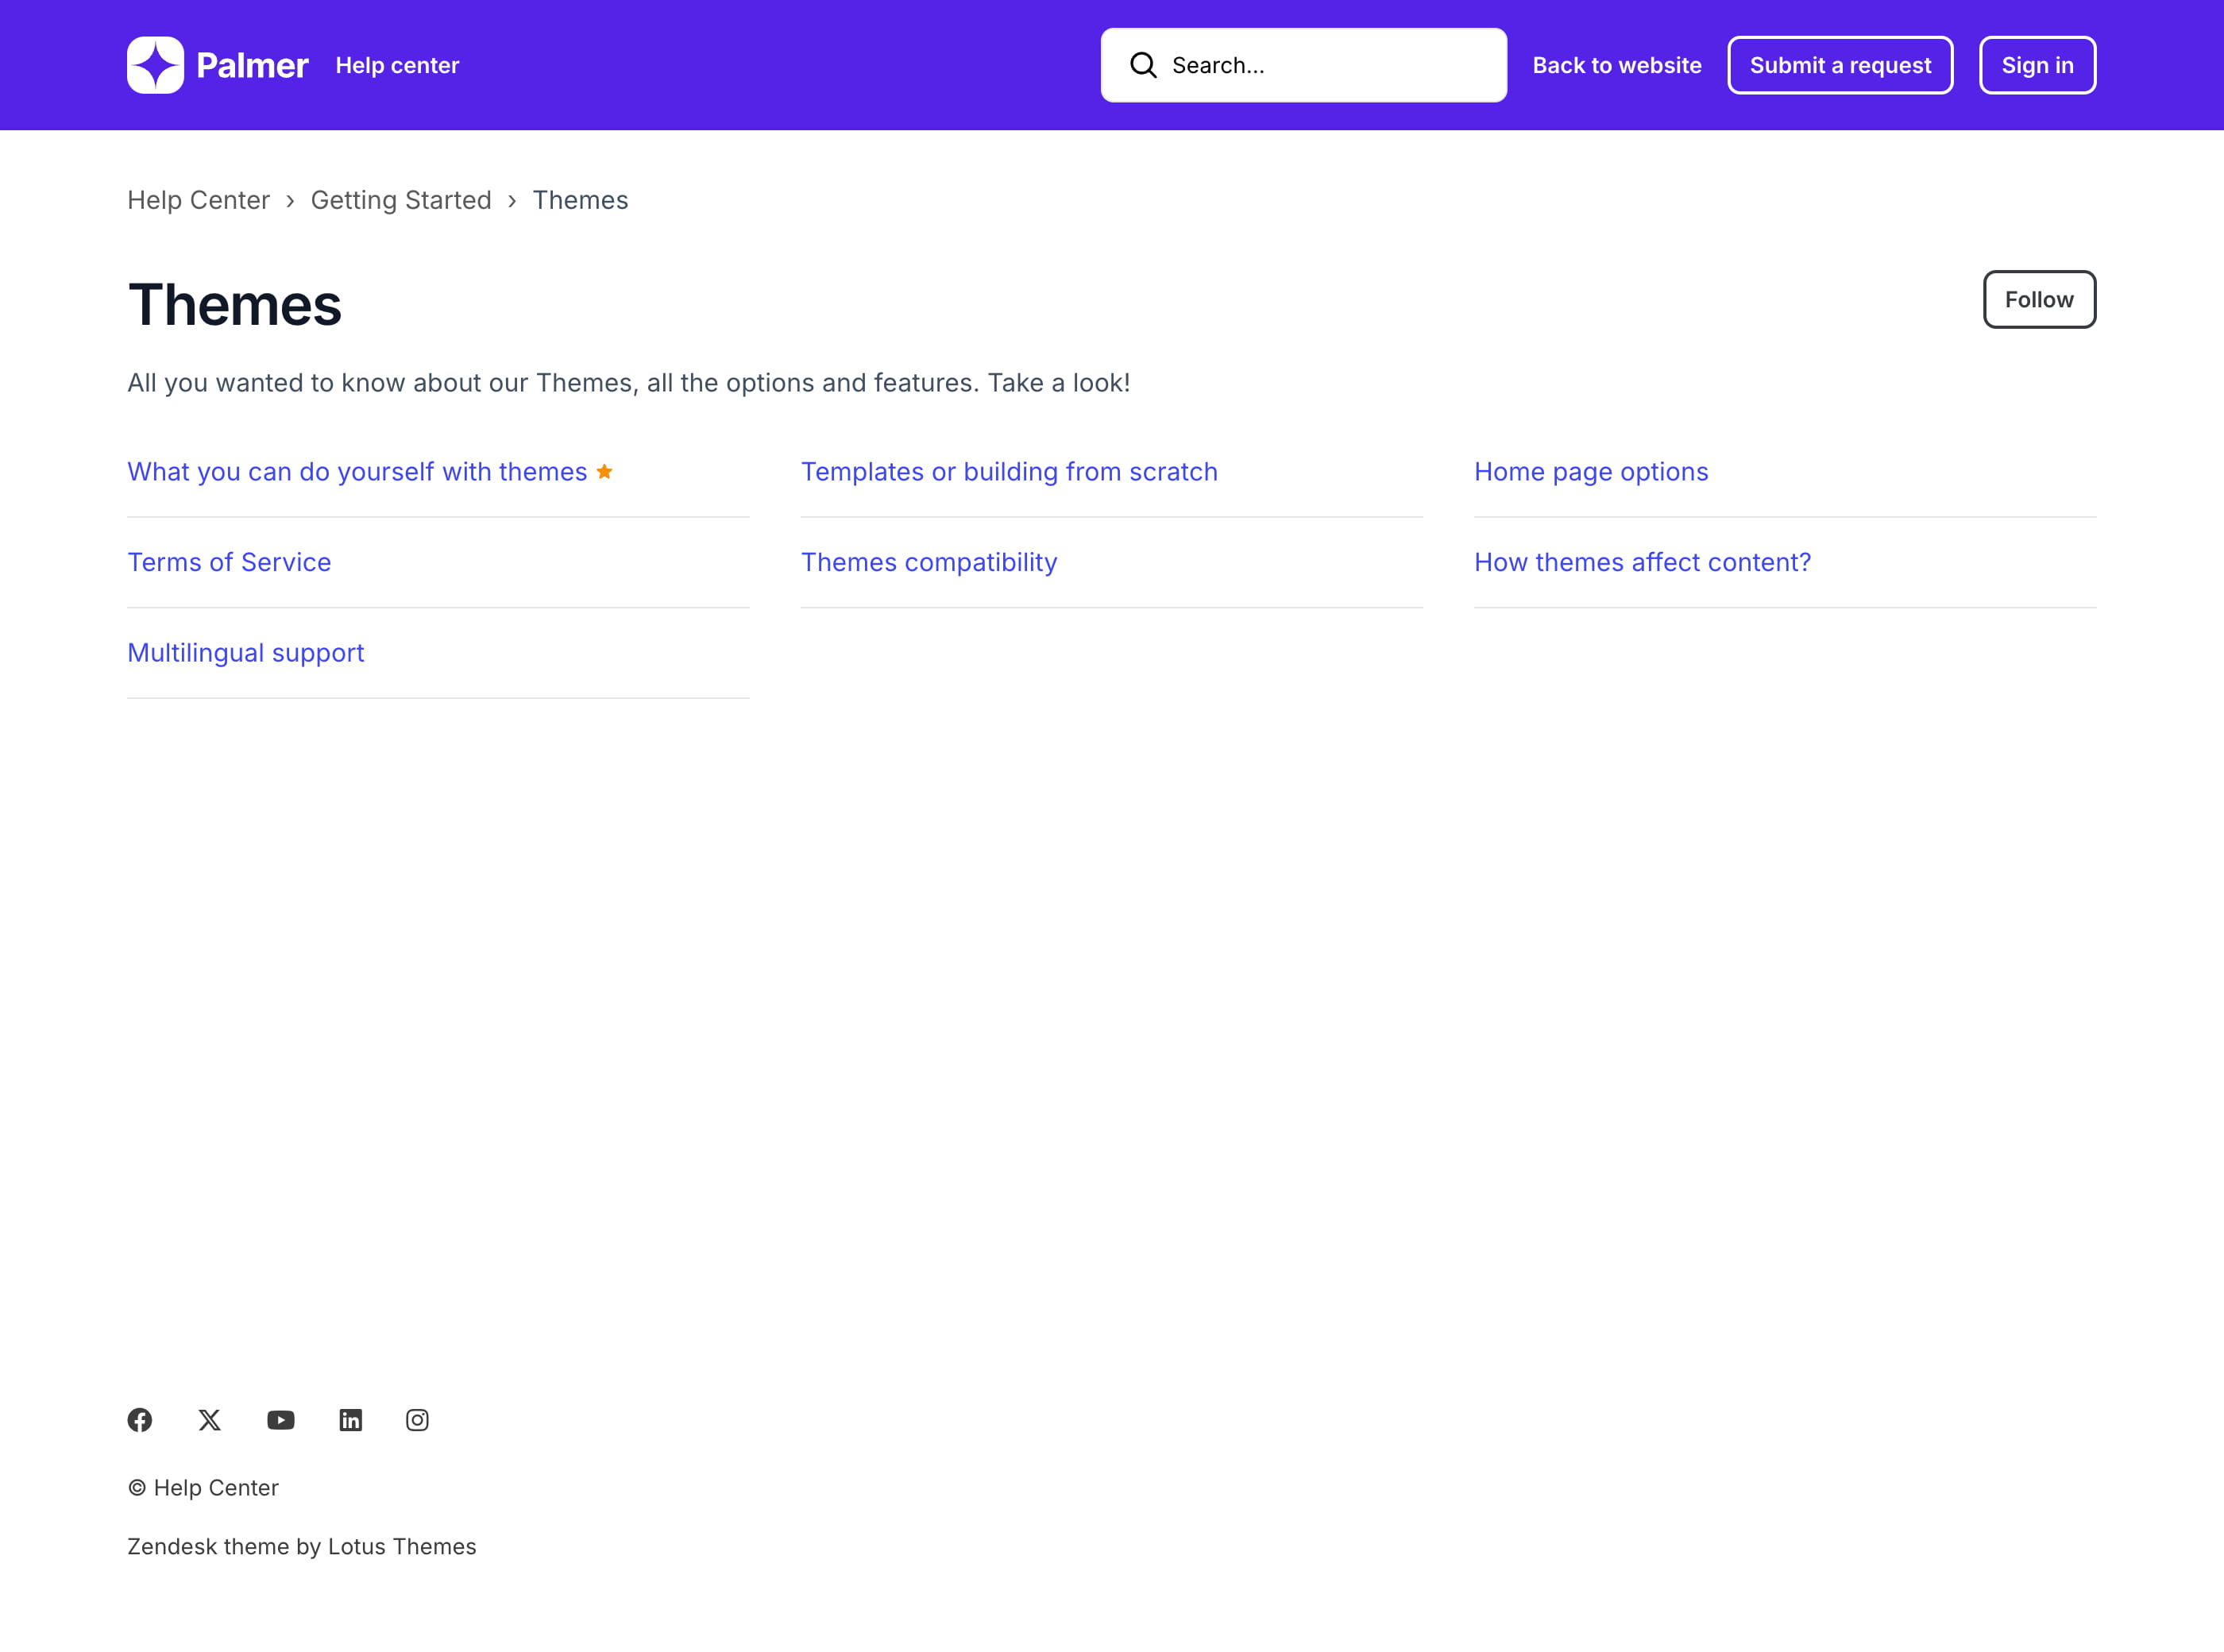Open the Home page options article

coord(1590,472)
